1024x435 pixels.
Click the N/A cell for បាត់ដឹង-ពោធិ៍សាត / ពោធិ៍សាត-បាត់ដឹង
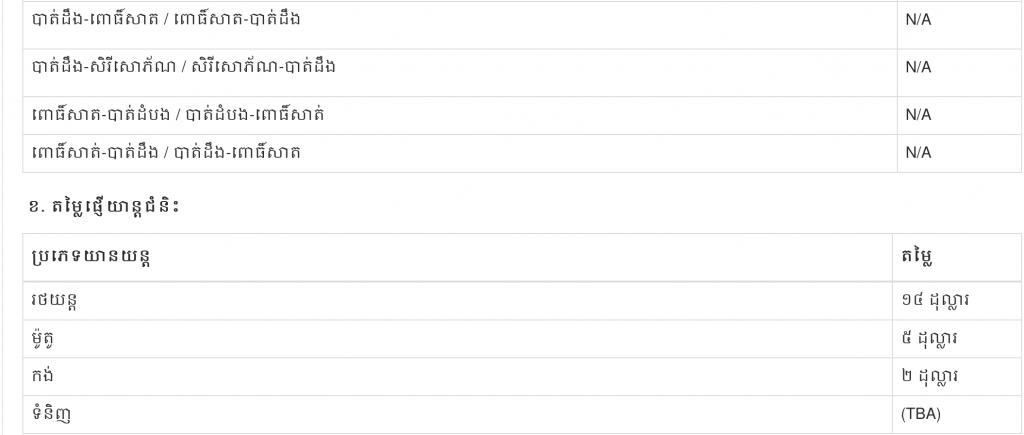pos(918,20)
